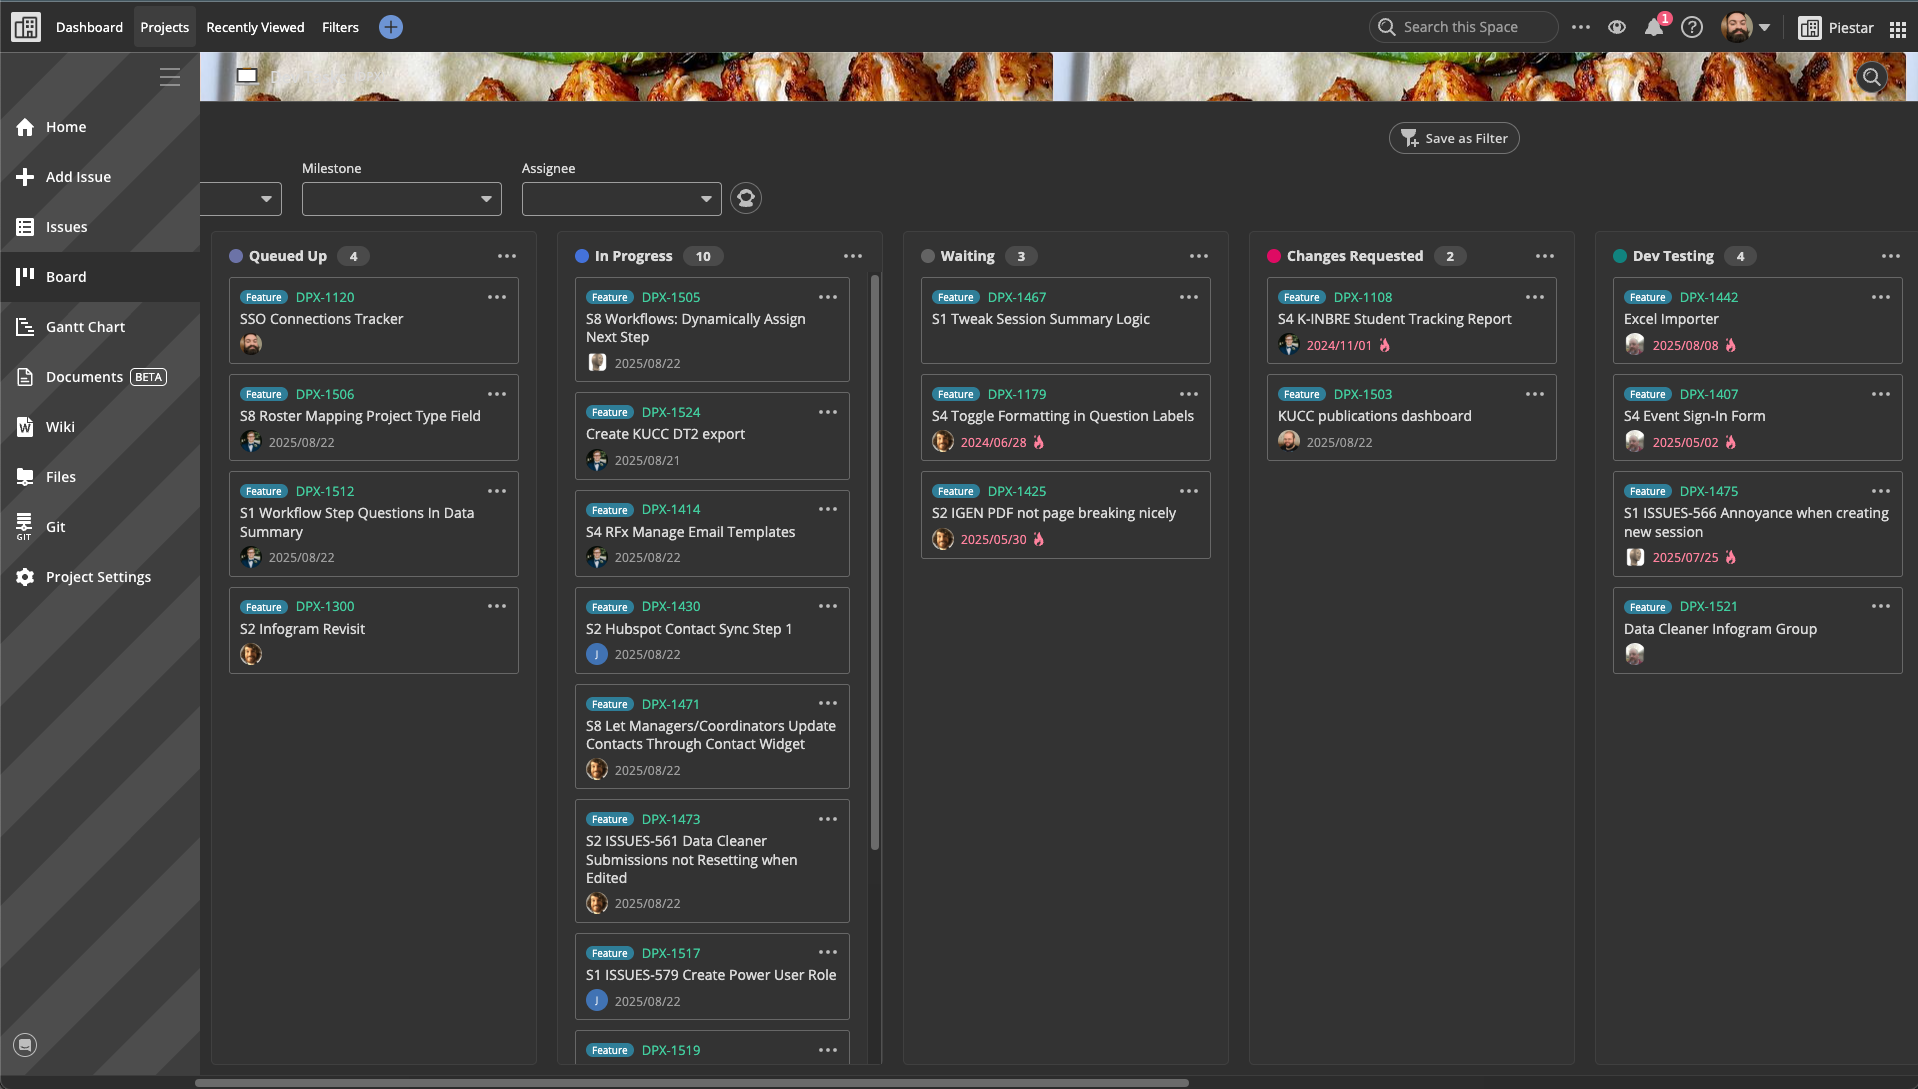Open issue link DPX-1505

tap(671, 297)
